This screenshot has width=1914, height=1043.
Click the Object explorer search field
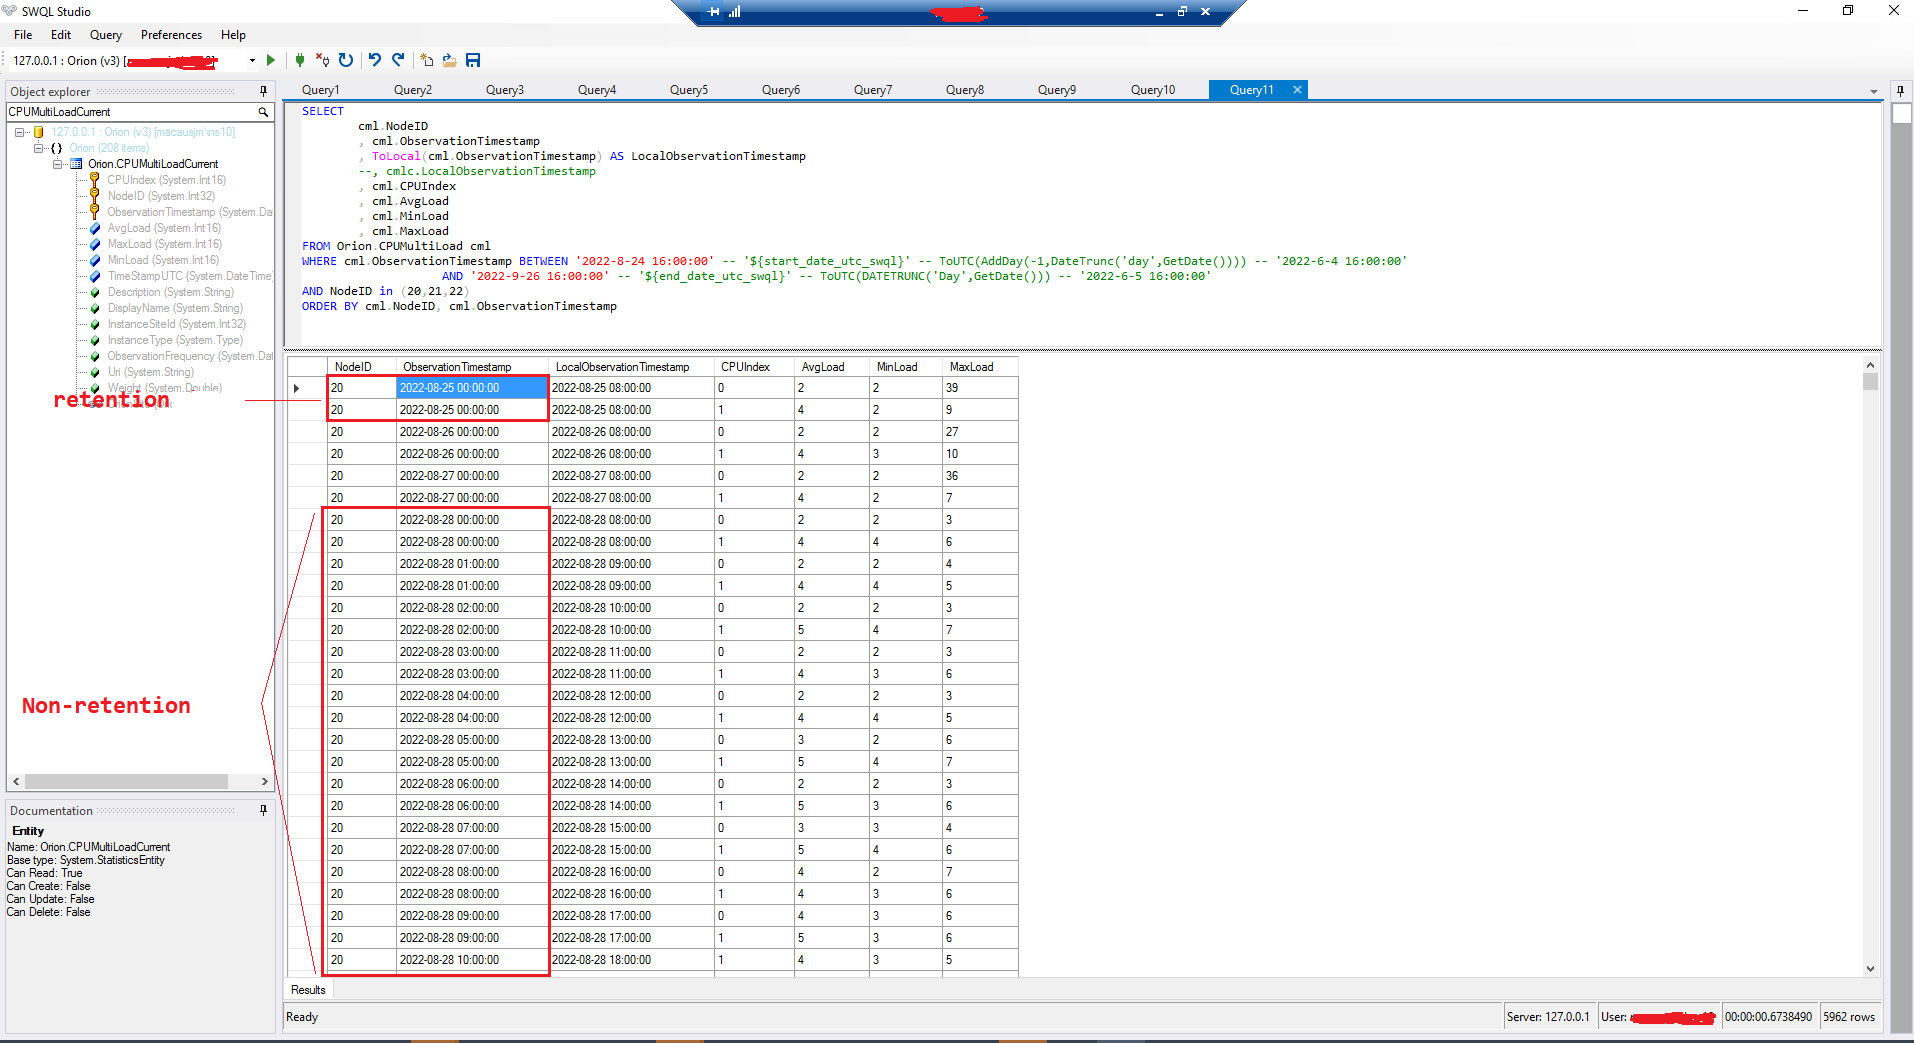pos(130,112)
